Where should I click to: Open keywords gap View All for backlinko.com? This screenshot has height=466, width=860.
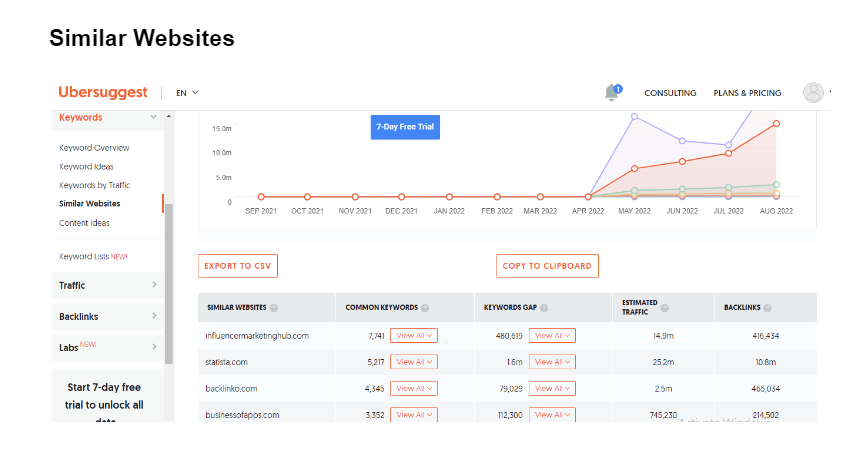tap(552, 388)
